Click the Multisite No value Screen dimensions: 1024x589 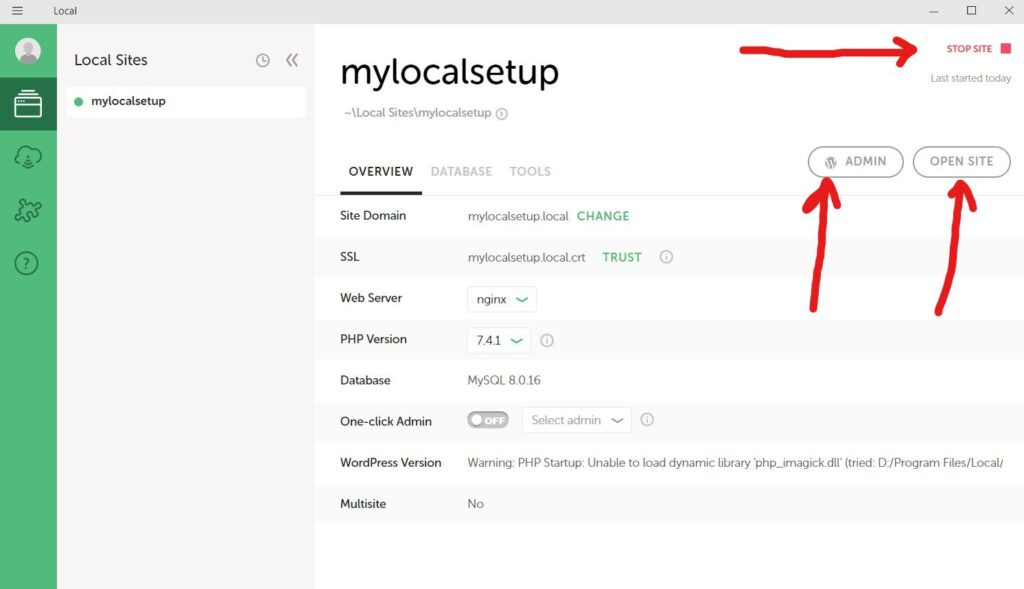tap(475, 503)
